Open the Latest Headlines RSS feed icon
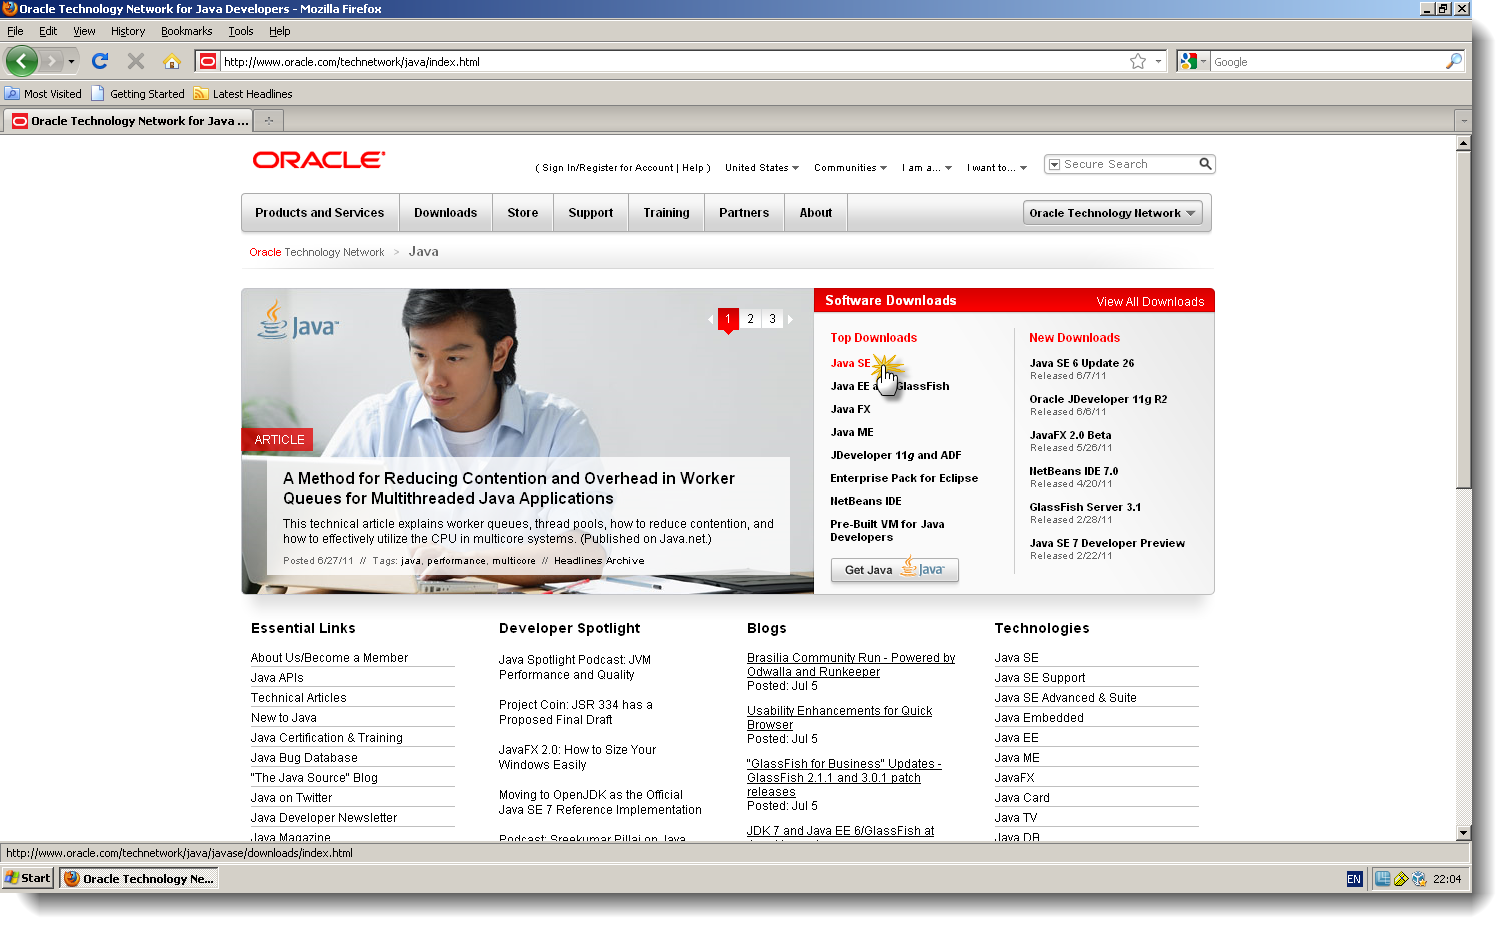The width and height of the screenshot is (1512, 933). pyautogui.click(x=200, y=93)
